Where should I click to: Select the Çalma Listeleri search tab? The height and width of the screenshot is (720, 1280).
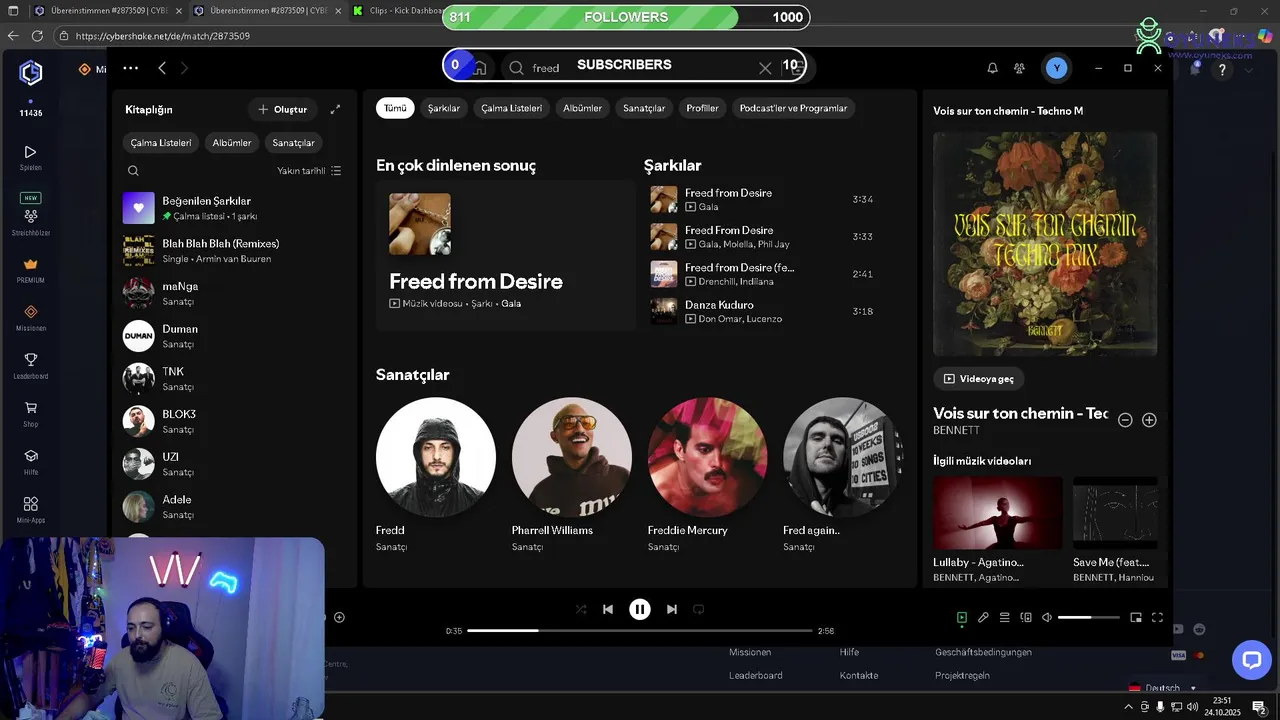[x=511, y=108]
